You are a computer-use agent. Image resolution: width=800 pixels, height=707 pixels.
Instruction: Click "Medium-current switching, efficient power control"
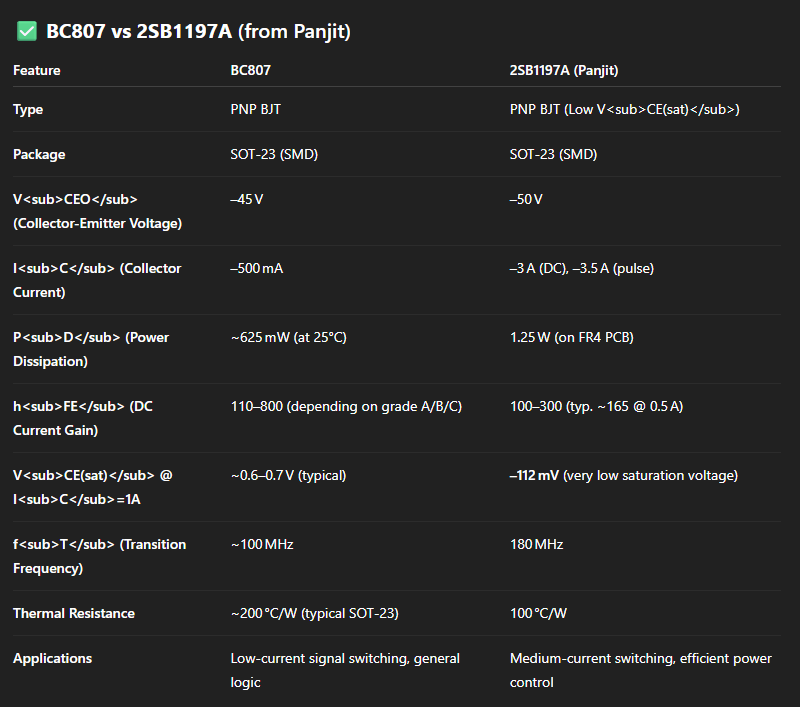tap(641, 670)
